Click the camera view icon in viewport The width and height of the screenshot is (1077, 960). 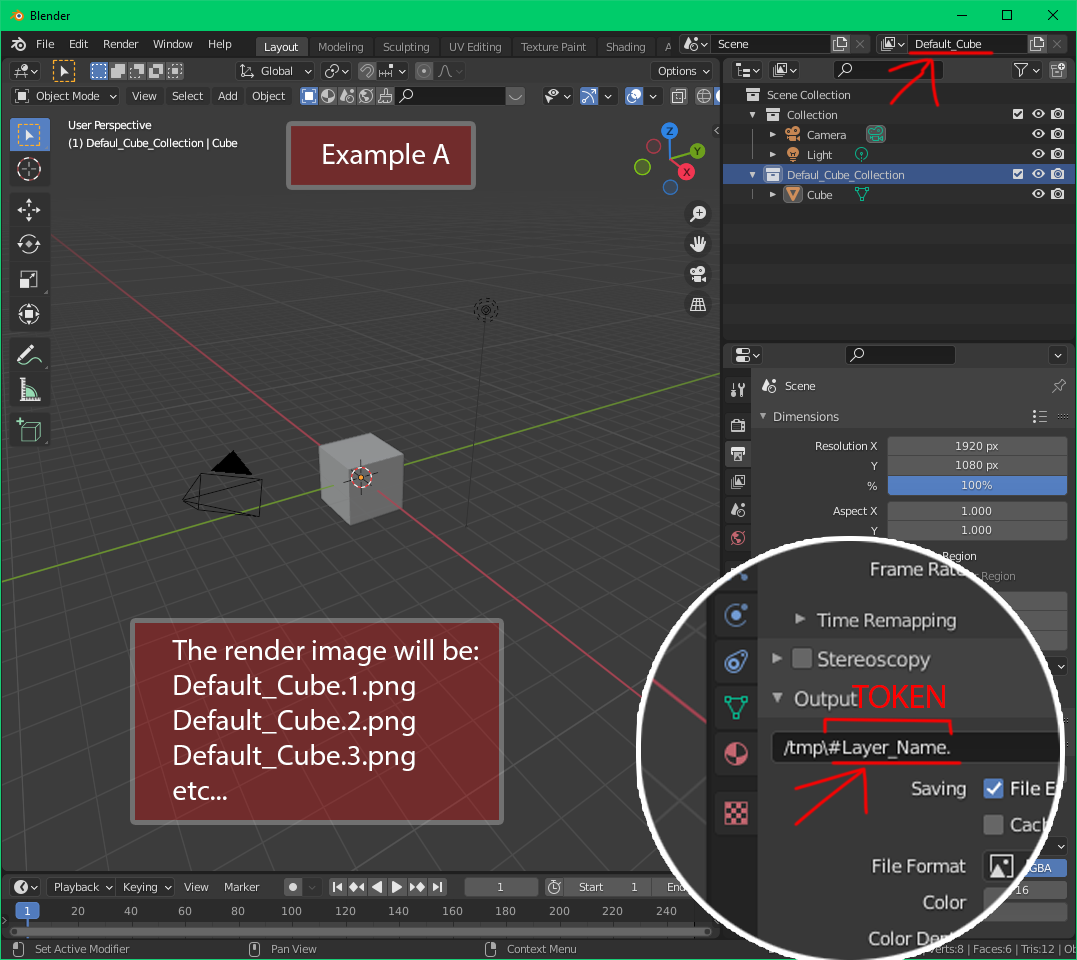pyautogui.click(x=698, y=274)
